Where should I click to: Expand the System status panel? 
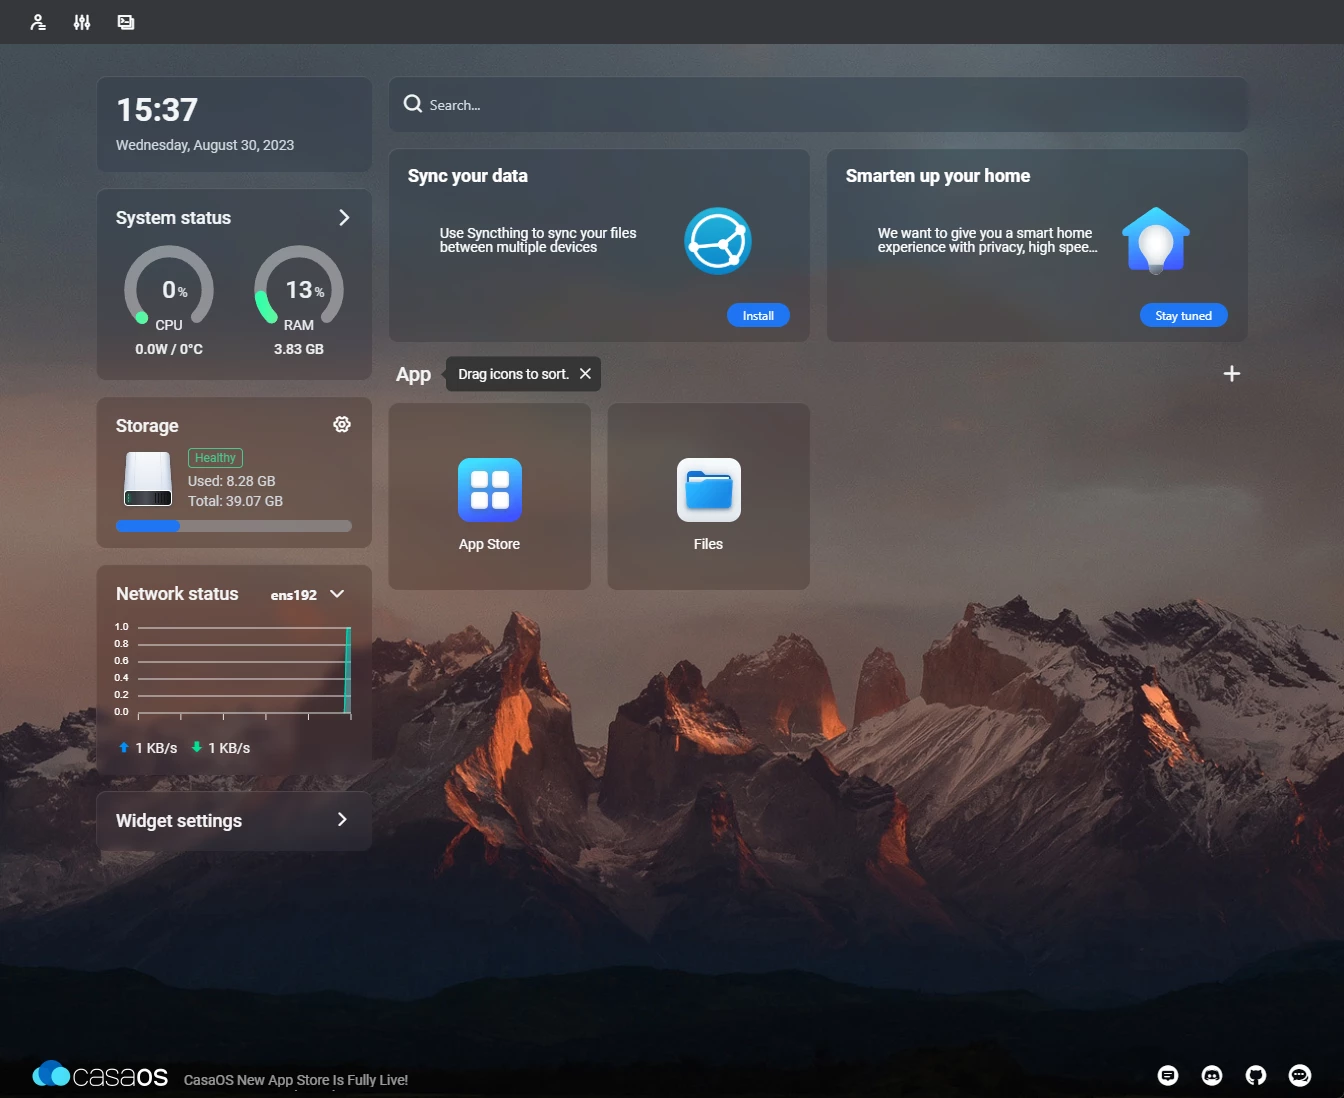[x=344, y=218]
